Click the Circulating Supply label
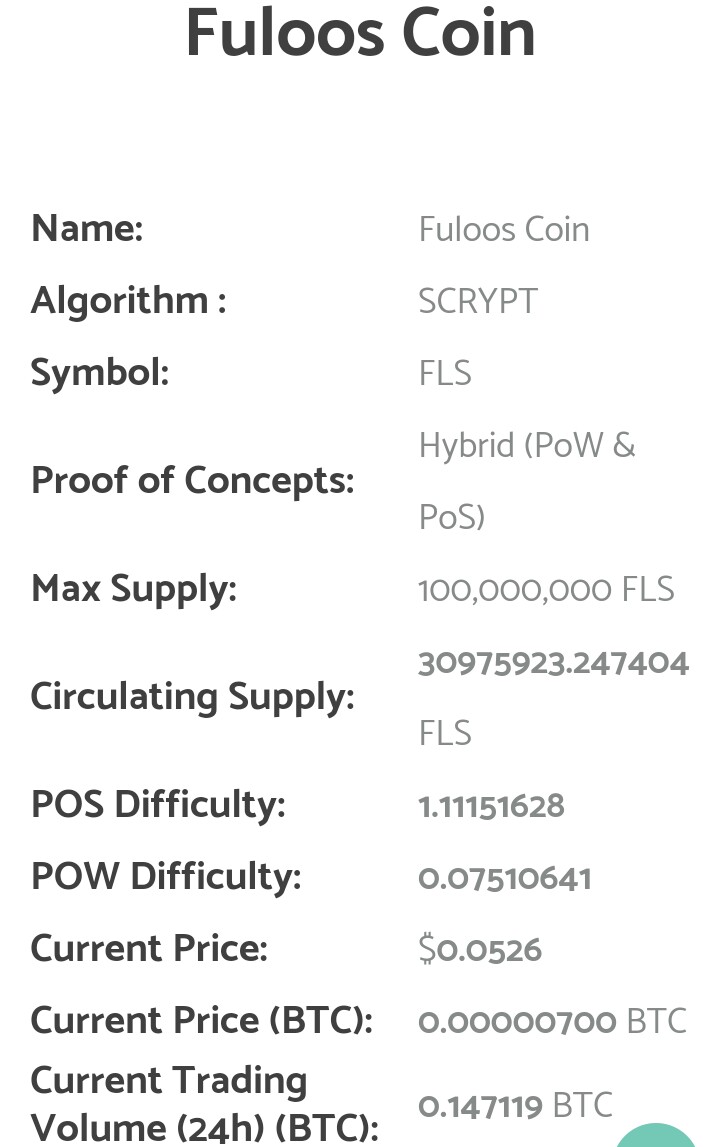The image size is (720, 1147). coord(192,697)
